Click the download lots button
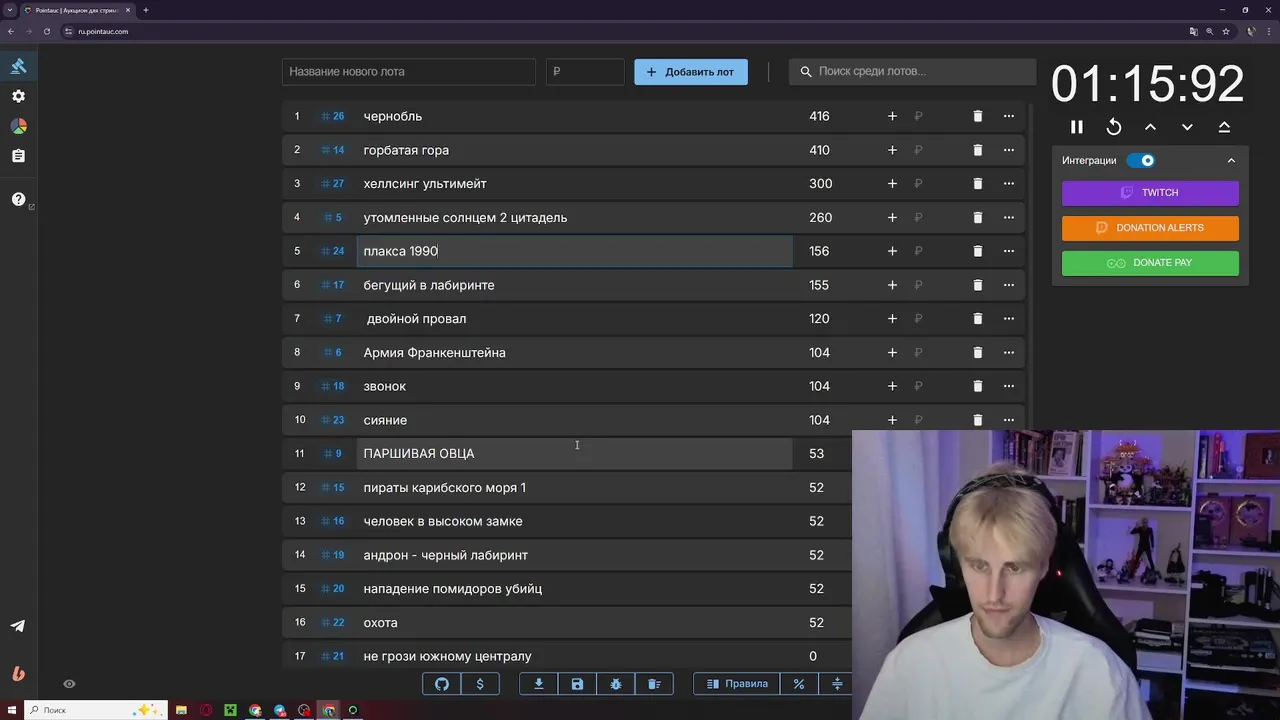 pyautogui.click(x=539, y=684)
